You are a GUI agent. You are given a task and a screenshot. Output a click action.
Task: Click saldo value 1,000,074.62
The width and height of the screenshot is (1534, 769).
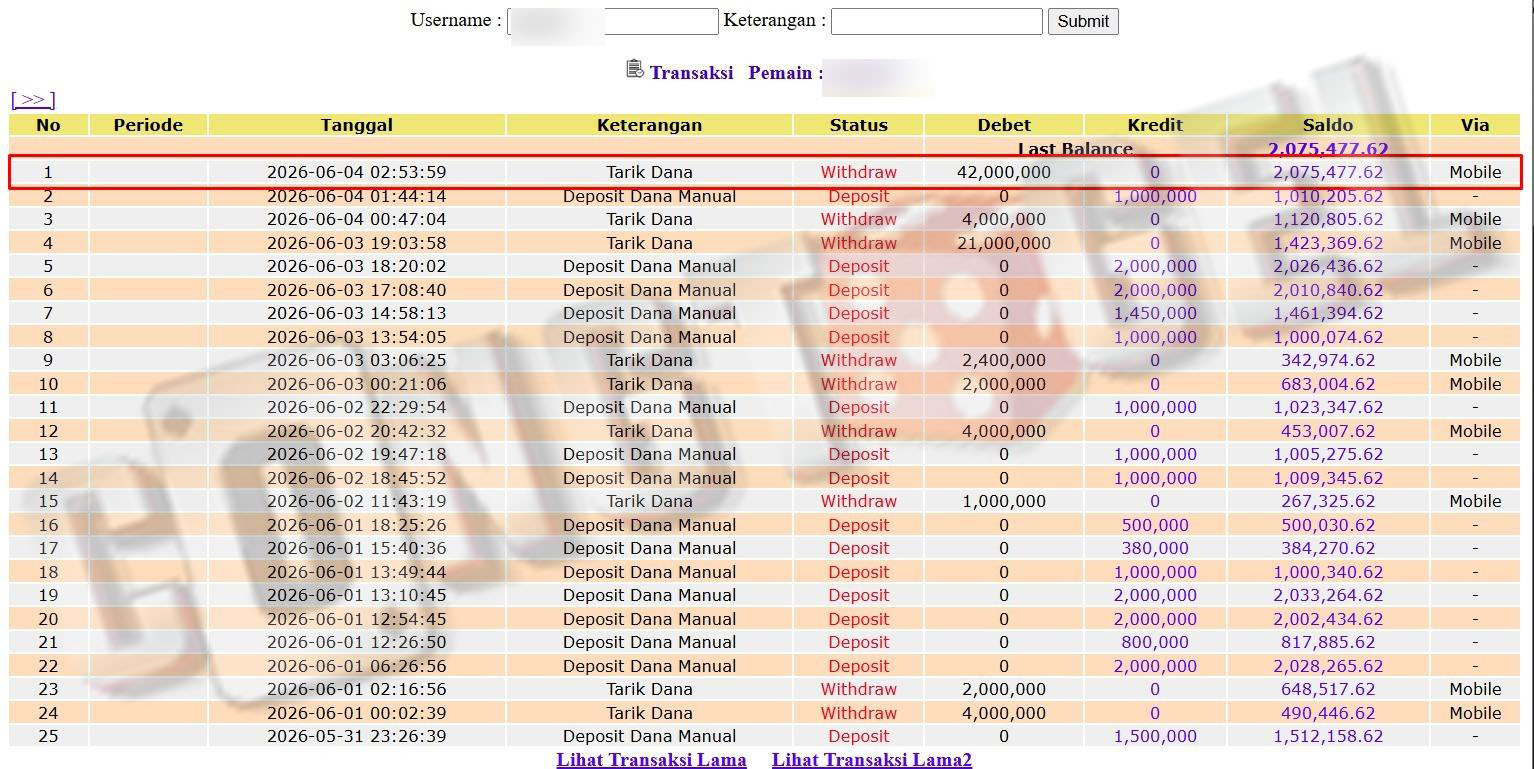click(1328, 337)
